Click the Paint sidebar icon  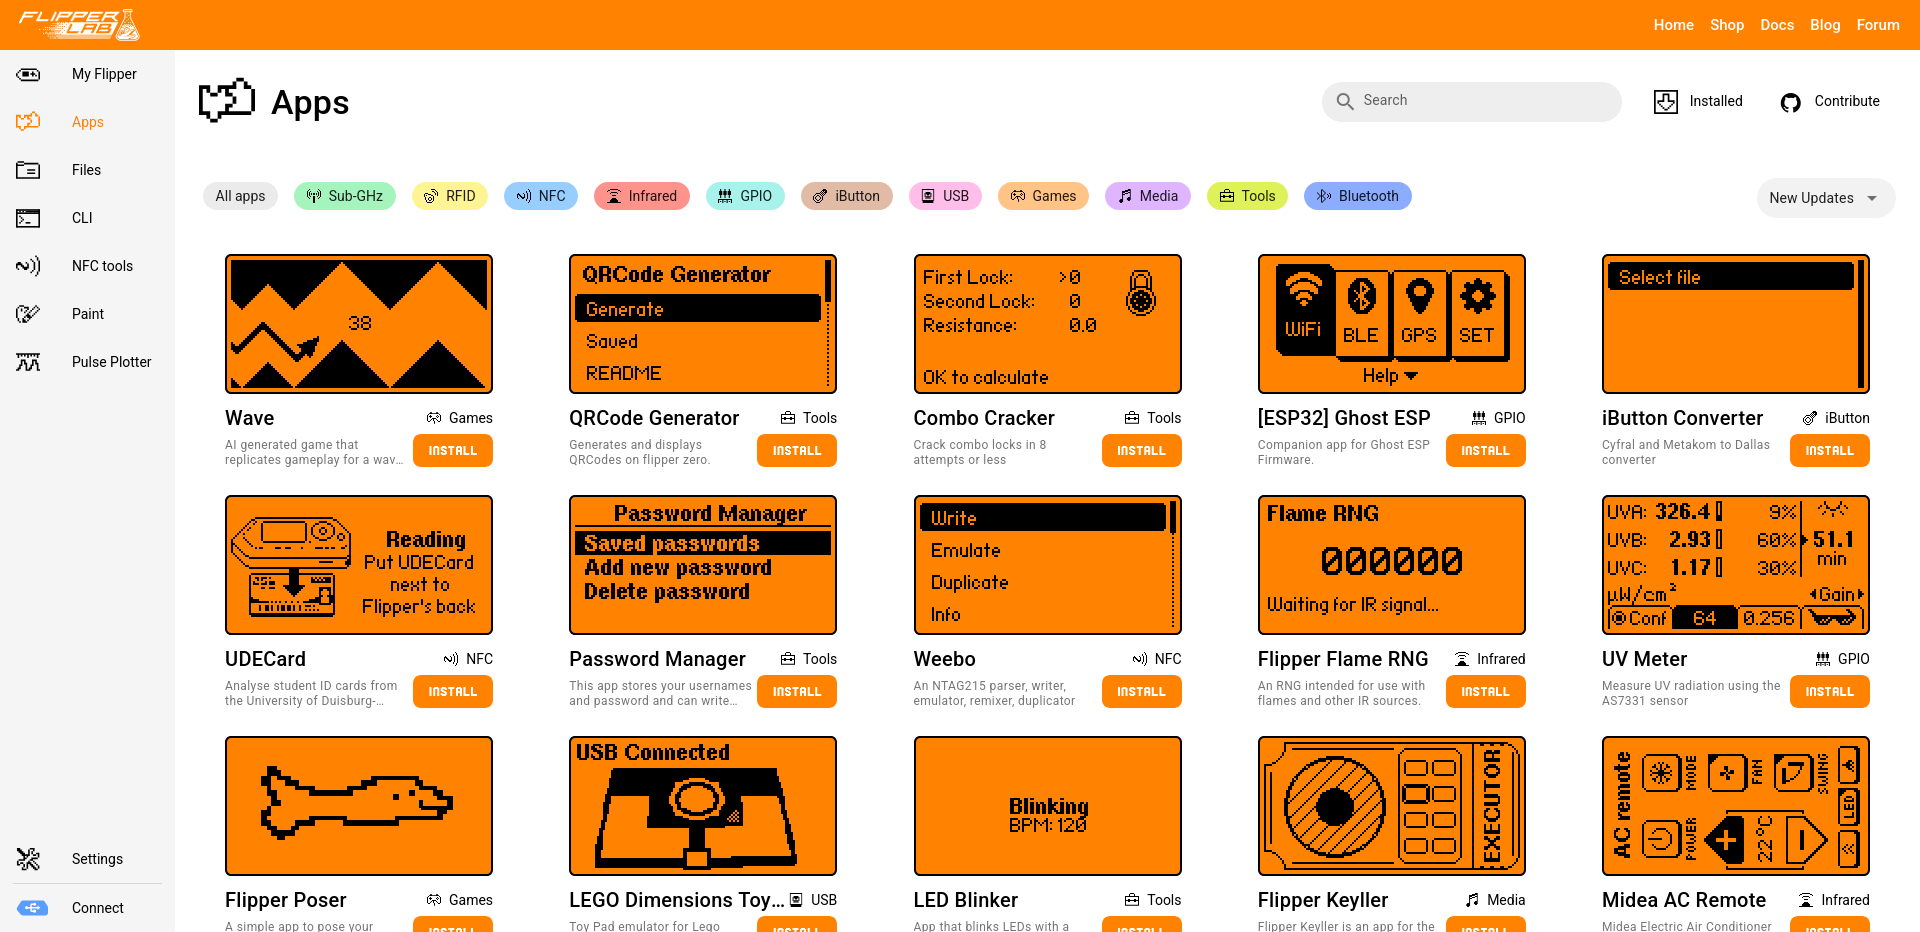tap(28, 314)
